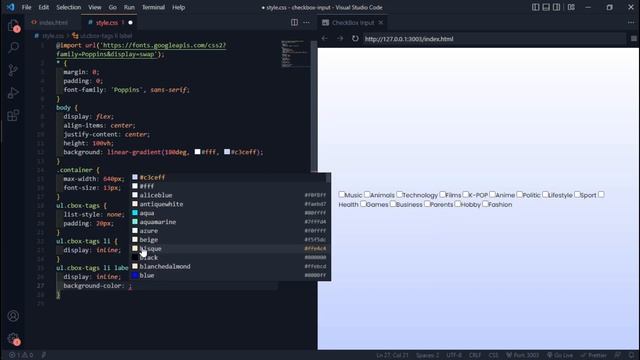This screenshot has height=360, width=640.
Task: Open the preview browser menu icon
Action: click(x=633, y=38)
